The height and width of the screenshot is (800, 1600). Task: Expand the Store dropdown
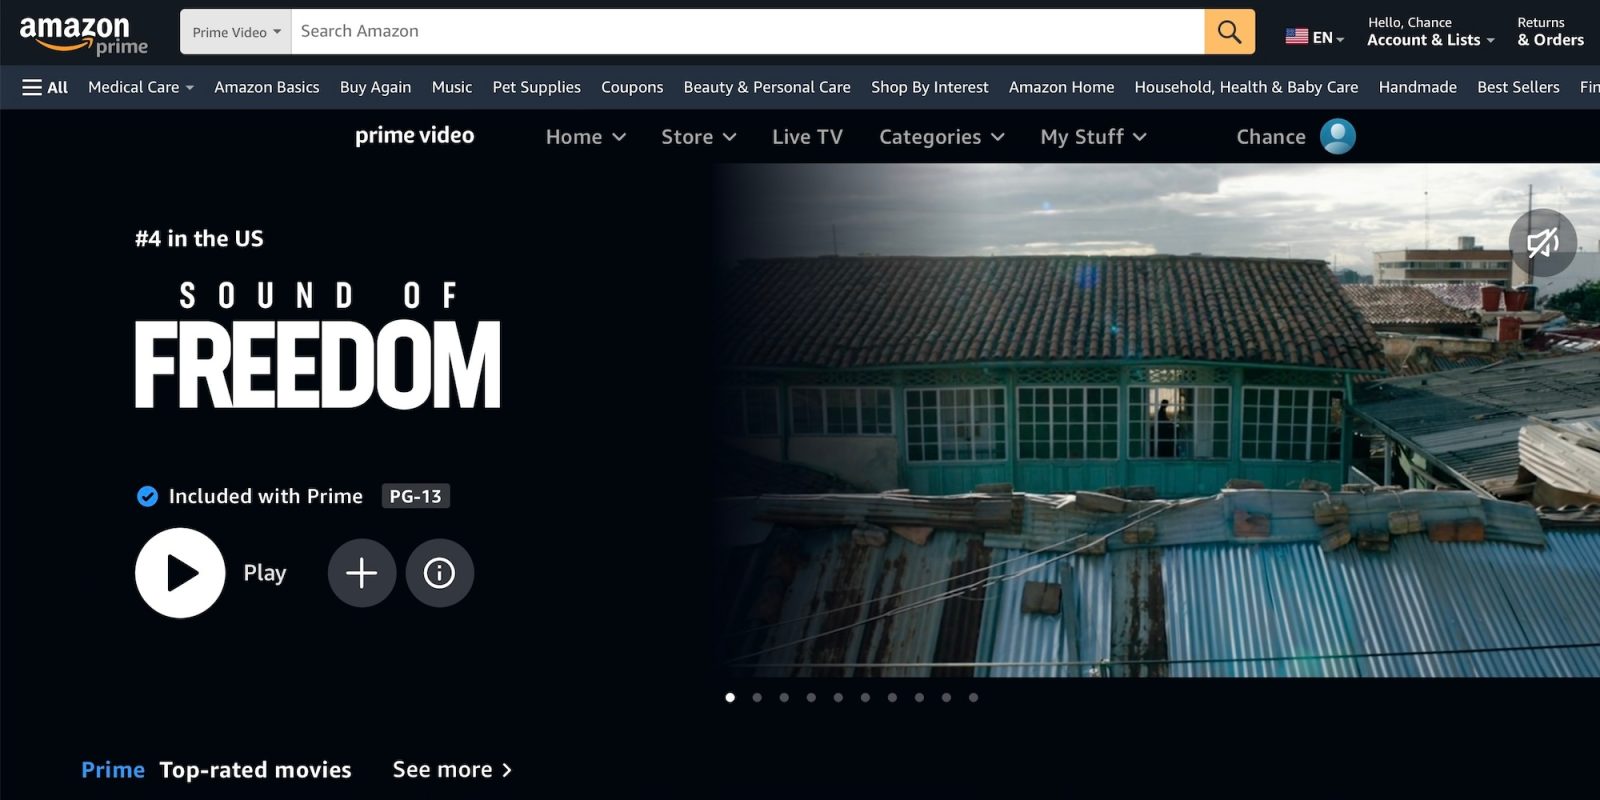tap(698, 137)
